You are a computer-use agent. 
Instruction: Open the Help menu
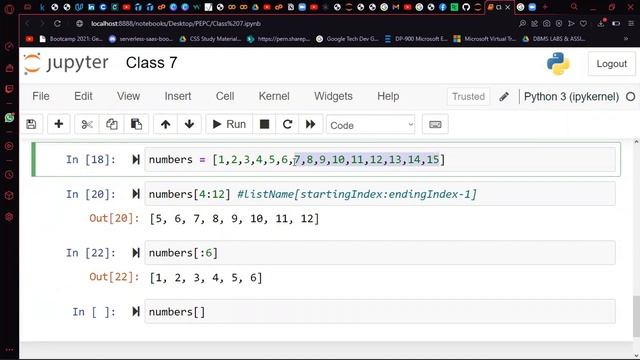[x=388, y=96]
